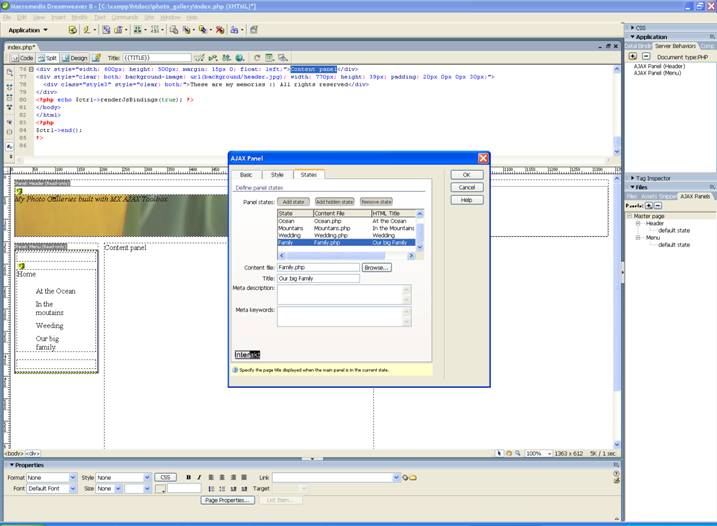
Task: Expand the CSS panel group
Action: pyautogui.click(x=633, y=27)
